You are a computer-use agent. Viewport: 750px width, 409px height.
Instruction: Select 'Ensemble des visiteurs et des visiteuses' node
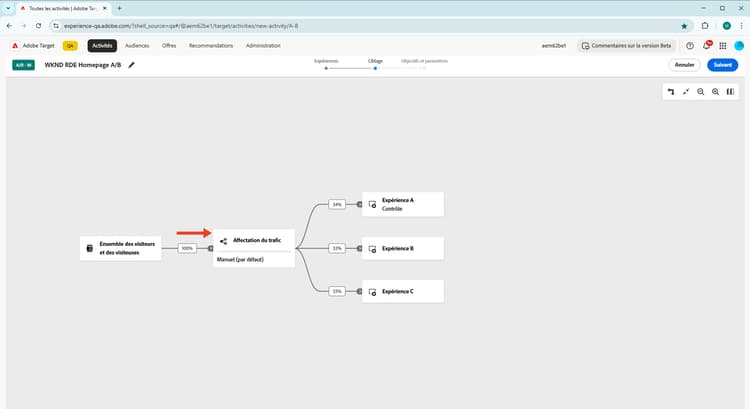pyautogui.click(x=121, y=248)
